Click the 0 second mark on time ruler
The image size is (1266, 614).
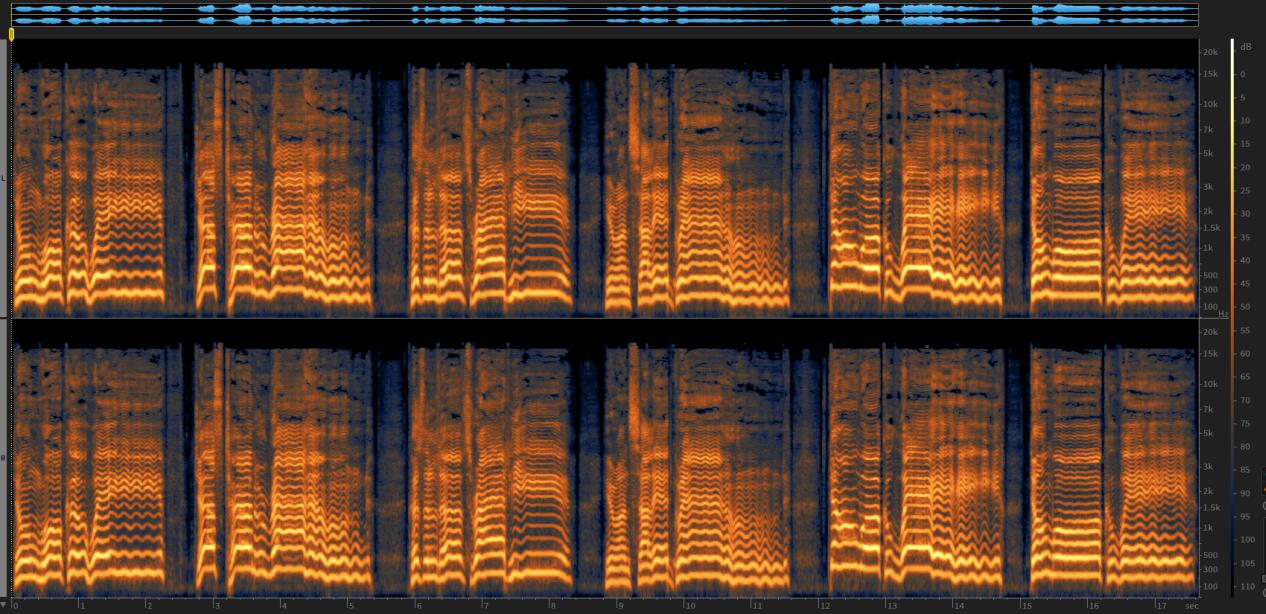point(15,606)
